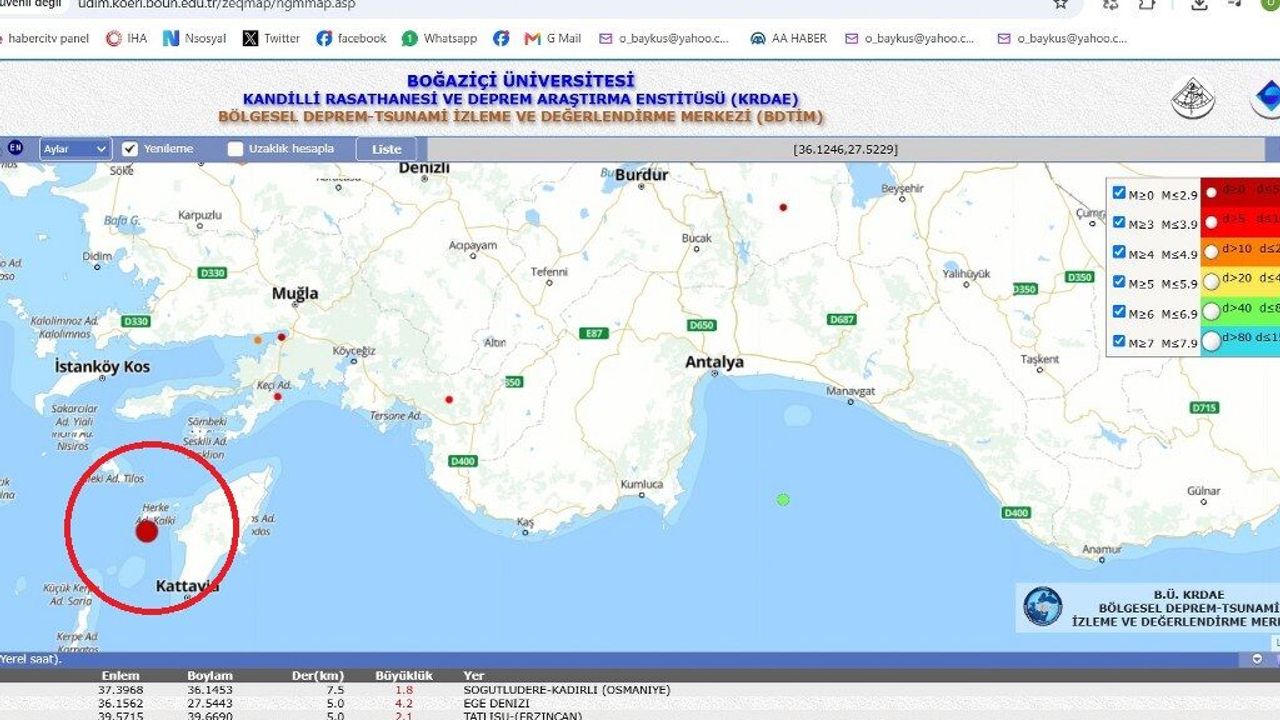
Task: Select the red marker just south of Muğla
Action: [x=282, y=337]
